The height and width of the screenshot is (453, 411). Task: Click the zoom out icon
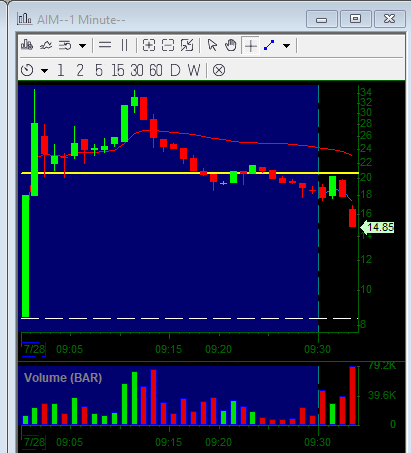pos(168,45)
